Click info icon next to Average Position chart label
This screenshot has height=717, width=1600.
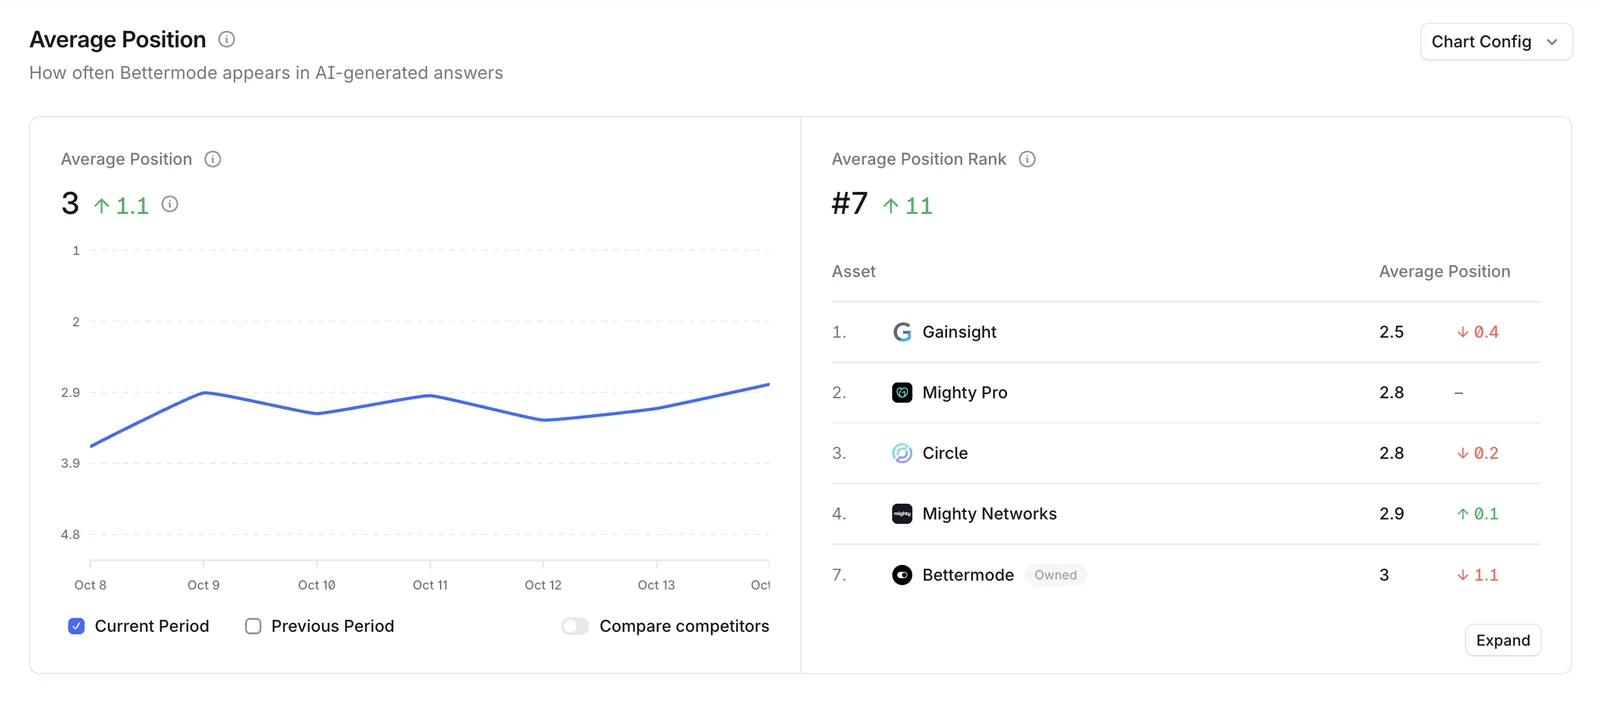click(x=213, y=159)
